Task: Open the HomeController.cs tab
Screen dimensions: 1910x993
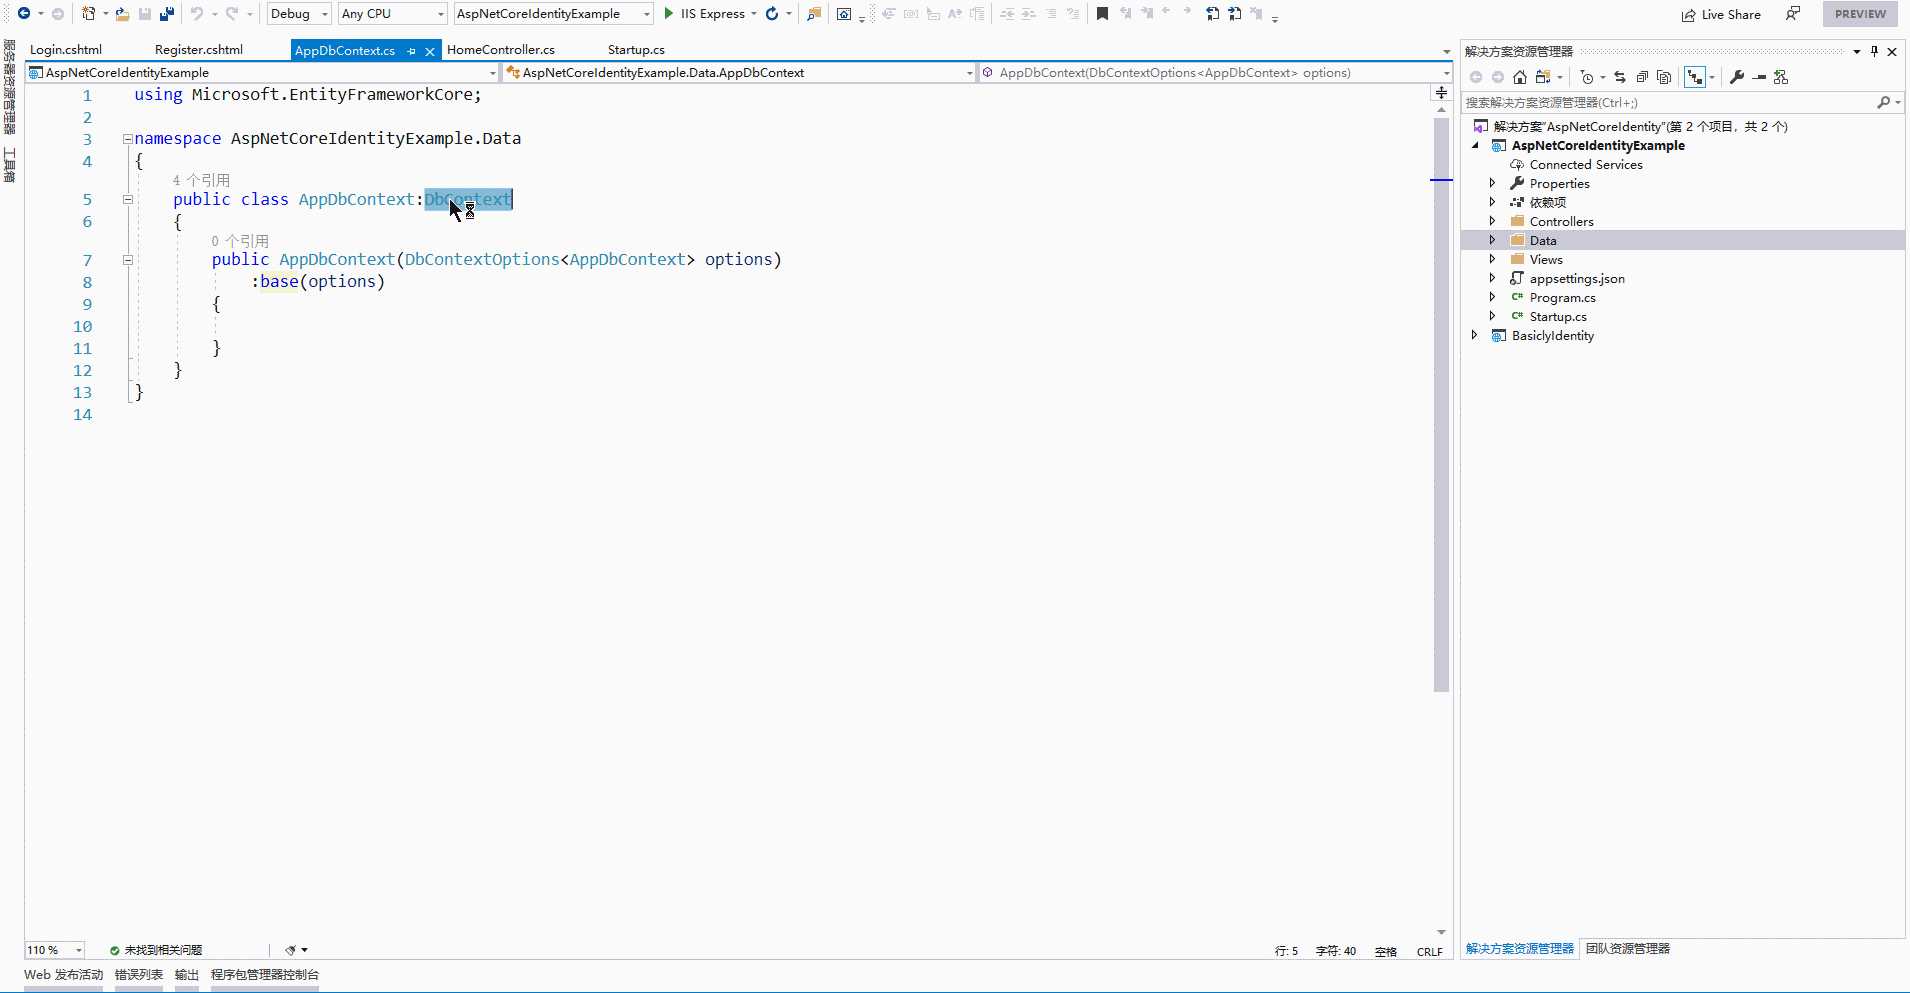Action: tap(500, 50)
